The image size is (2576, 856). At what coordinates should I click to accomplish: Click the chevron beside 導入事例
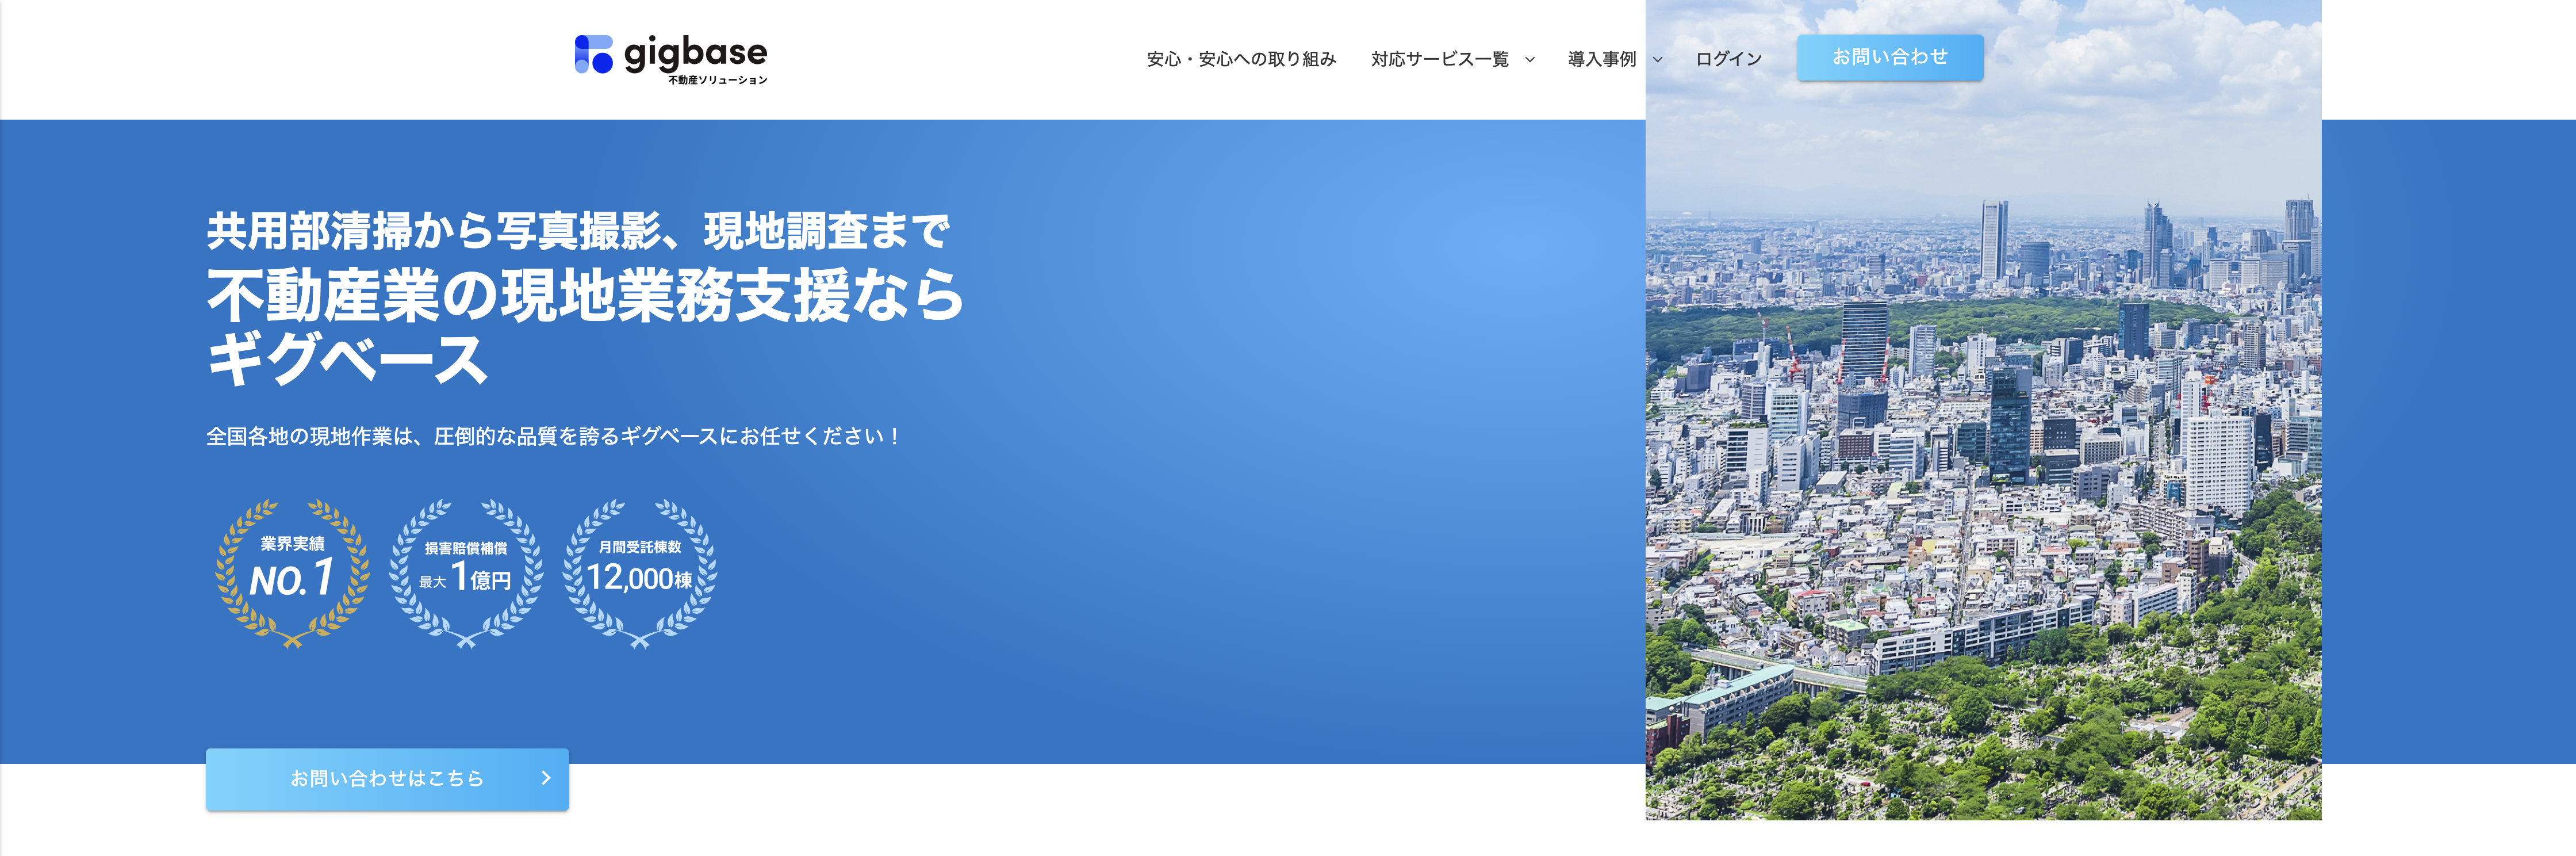[x=1657, y=60]
